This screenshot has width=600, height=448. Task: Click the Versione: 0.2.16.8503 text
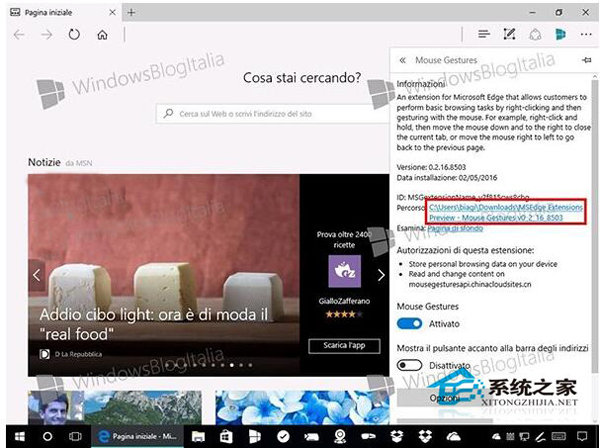(x=431, y=167)
